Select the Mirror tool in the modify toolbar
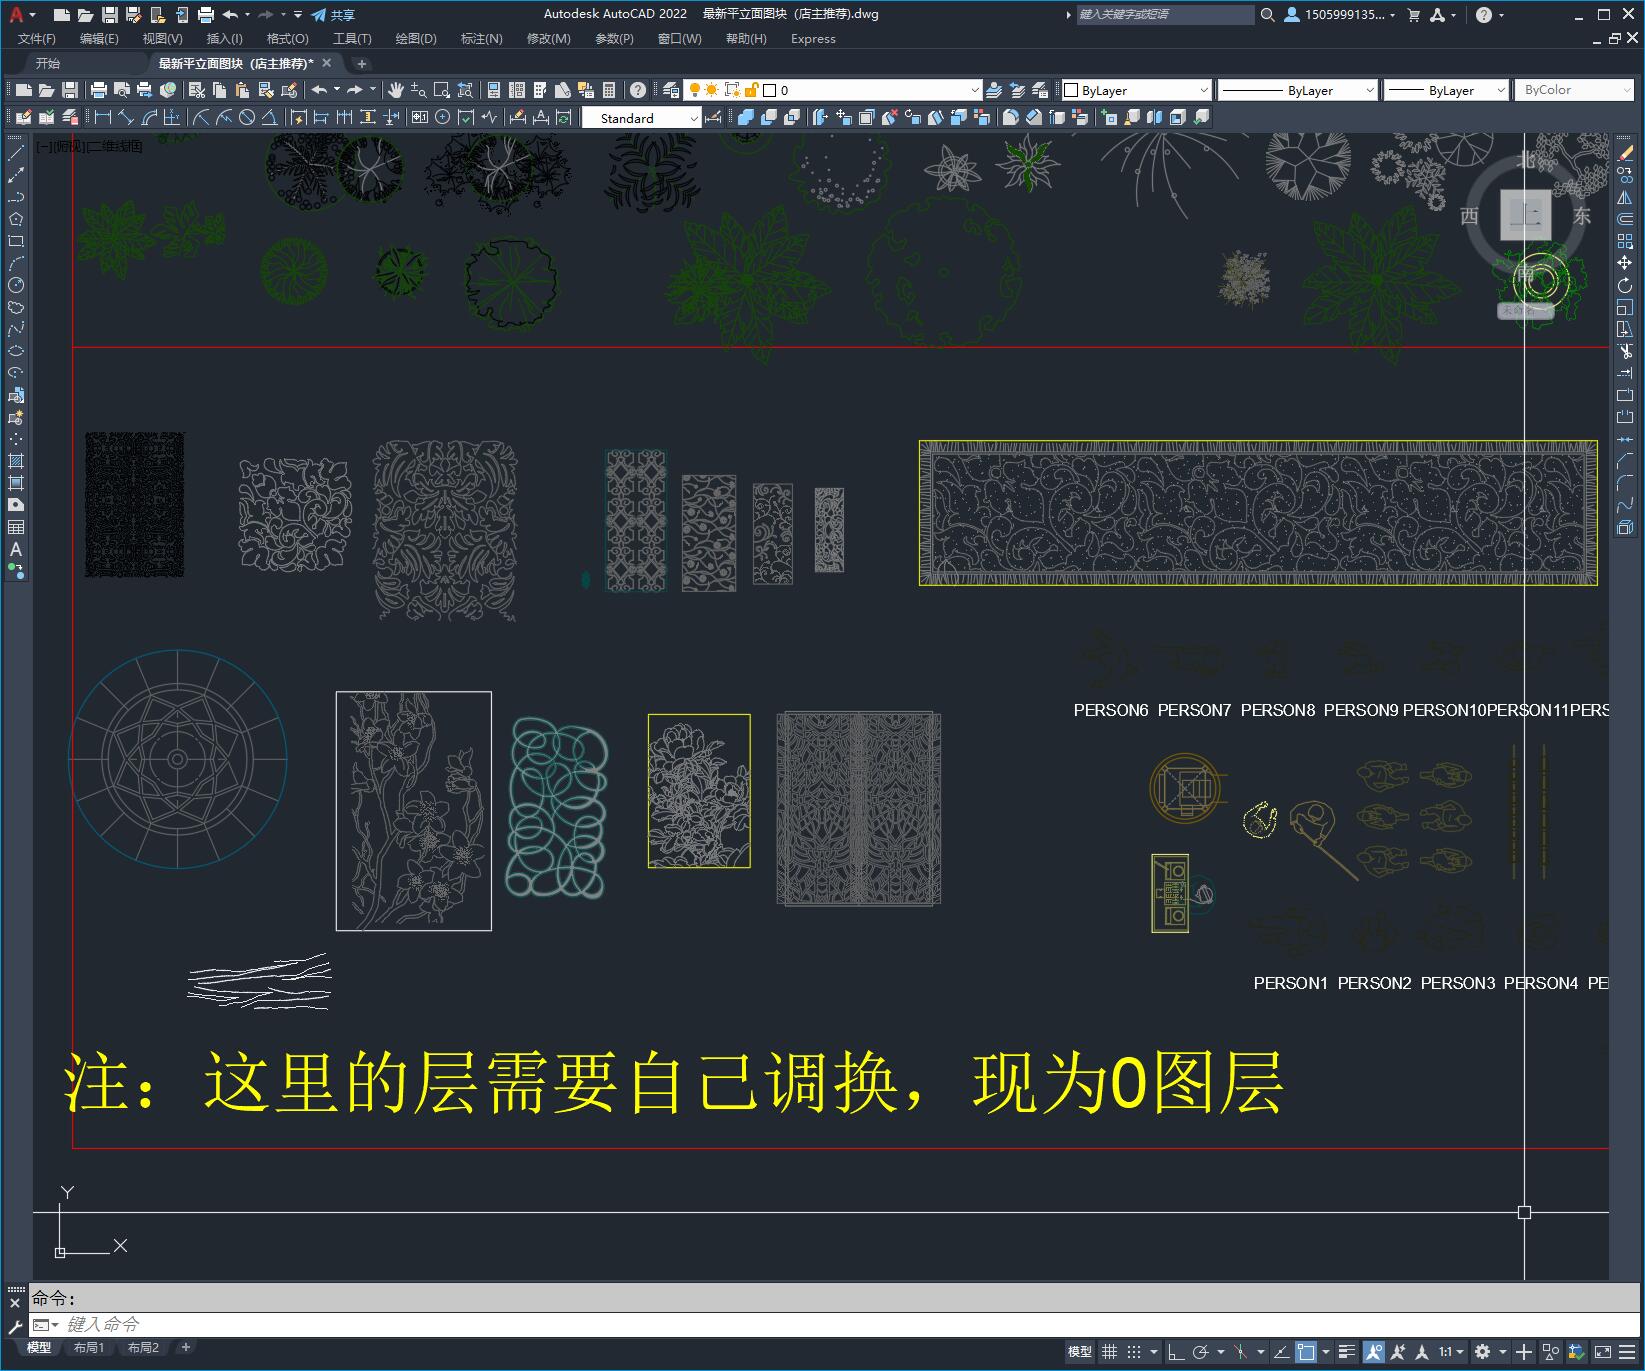This screenshot has height=1371, width=1645. (x=1625, y=197)
